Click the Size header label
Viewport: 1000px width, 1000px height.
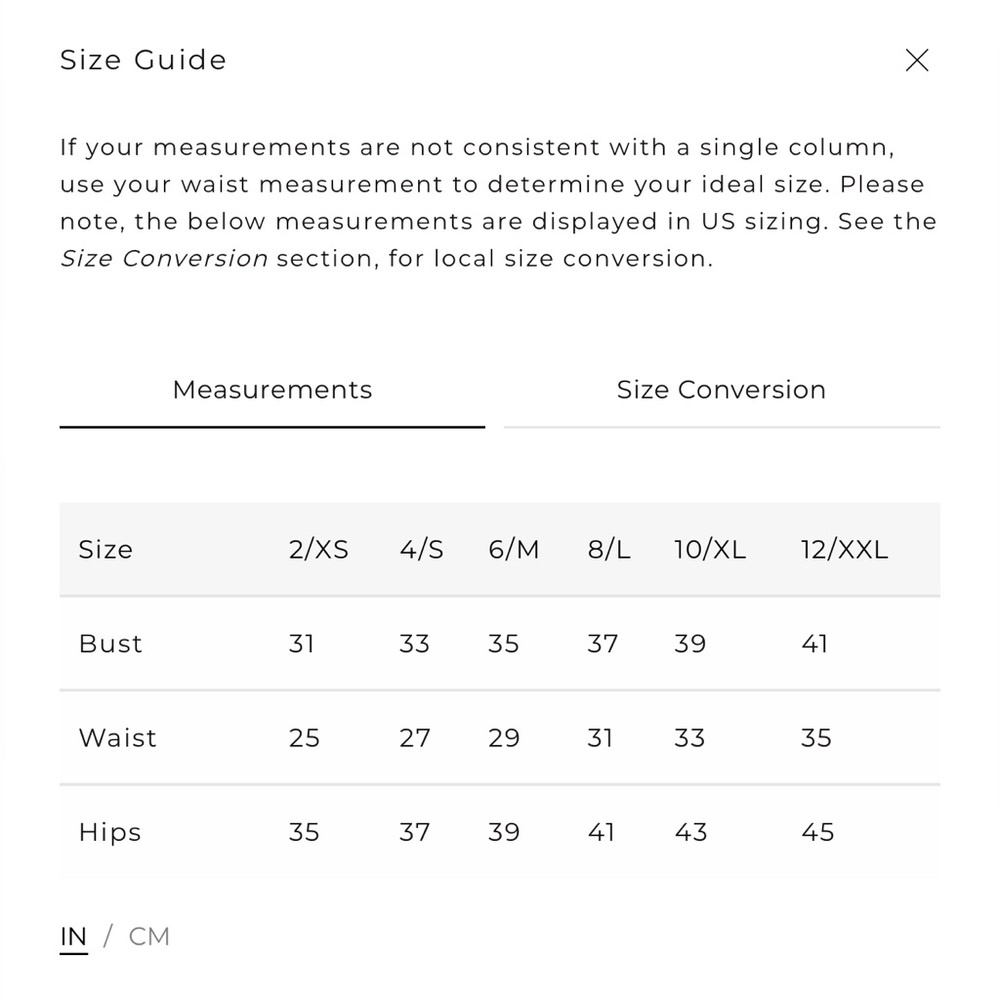[105, 549]
